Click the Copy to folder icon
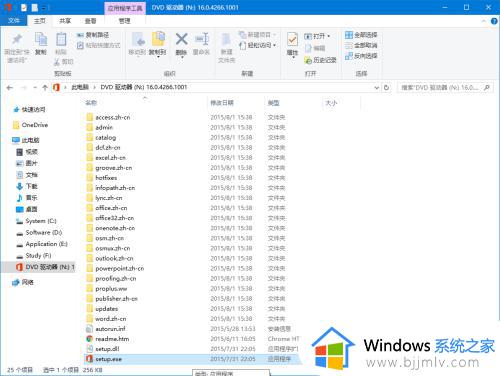 (x=158, y=39)
